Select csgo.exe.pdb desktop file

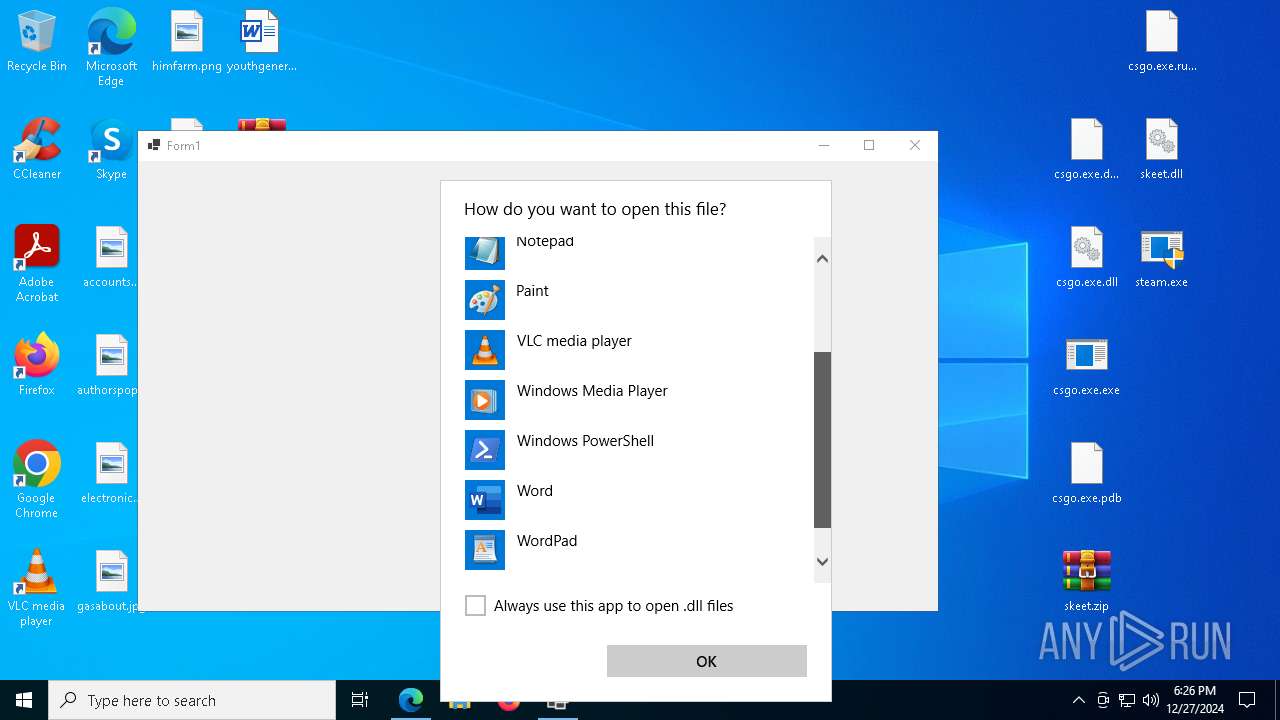[1087, 474]
